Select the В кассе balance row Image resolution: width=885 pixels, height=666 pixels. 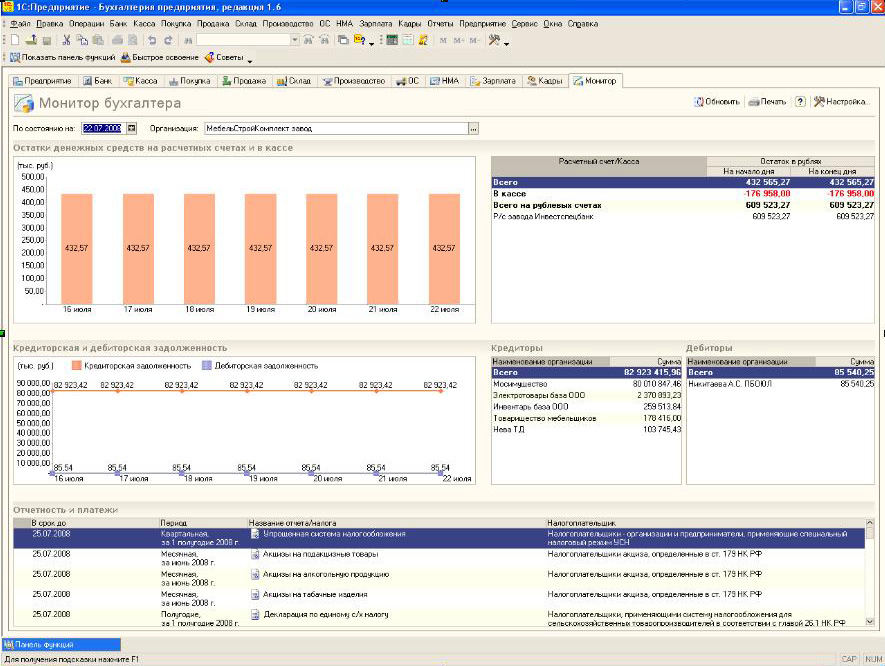683,194
